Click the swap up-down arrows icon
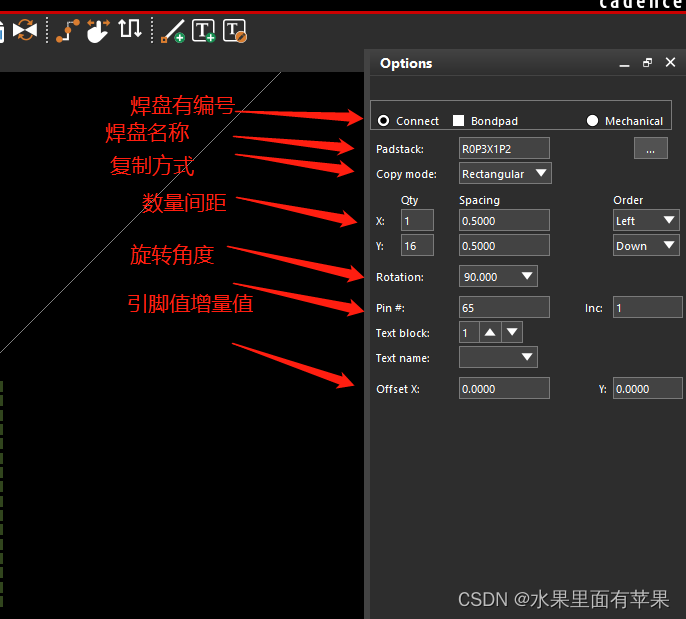The image size is (686, 619). click(130, 29)
